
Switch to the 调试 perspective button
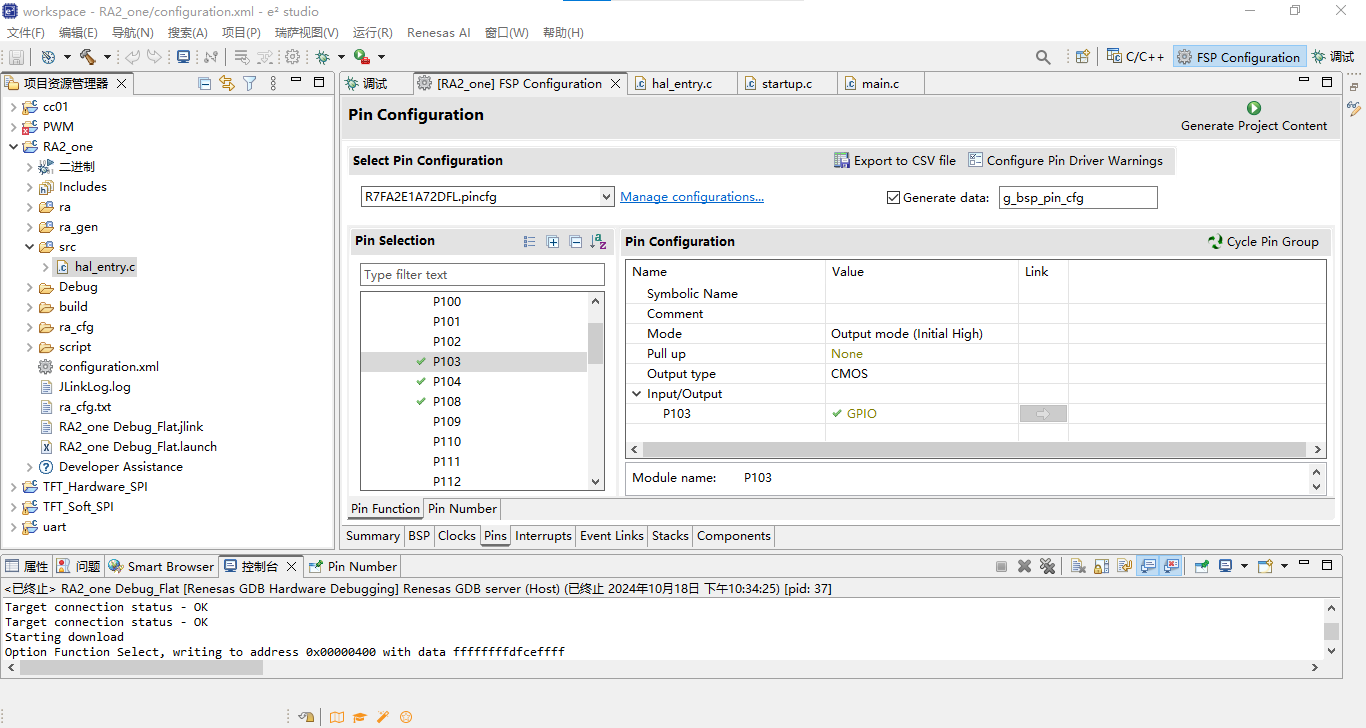(1333, 57)
